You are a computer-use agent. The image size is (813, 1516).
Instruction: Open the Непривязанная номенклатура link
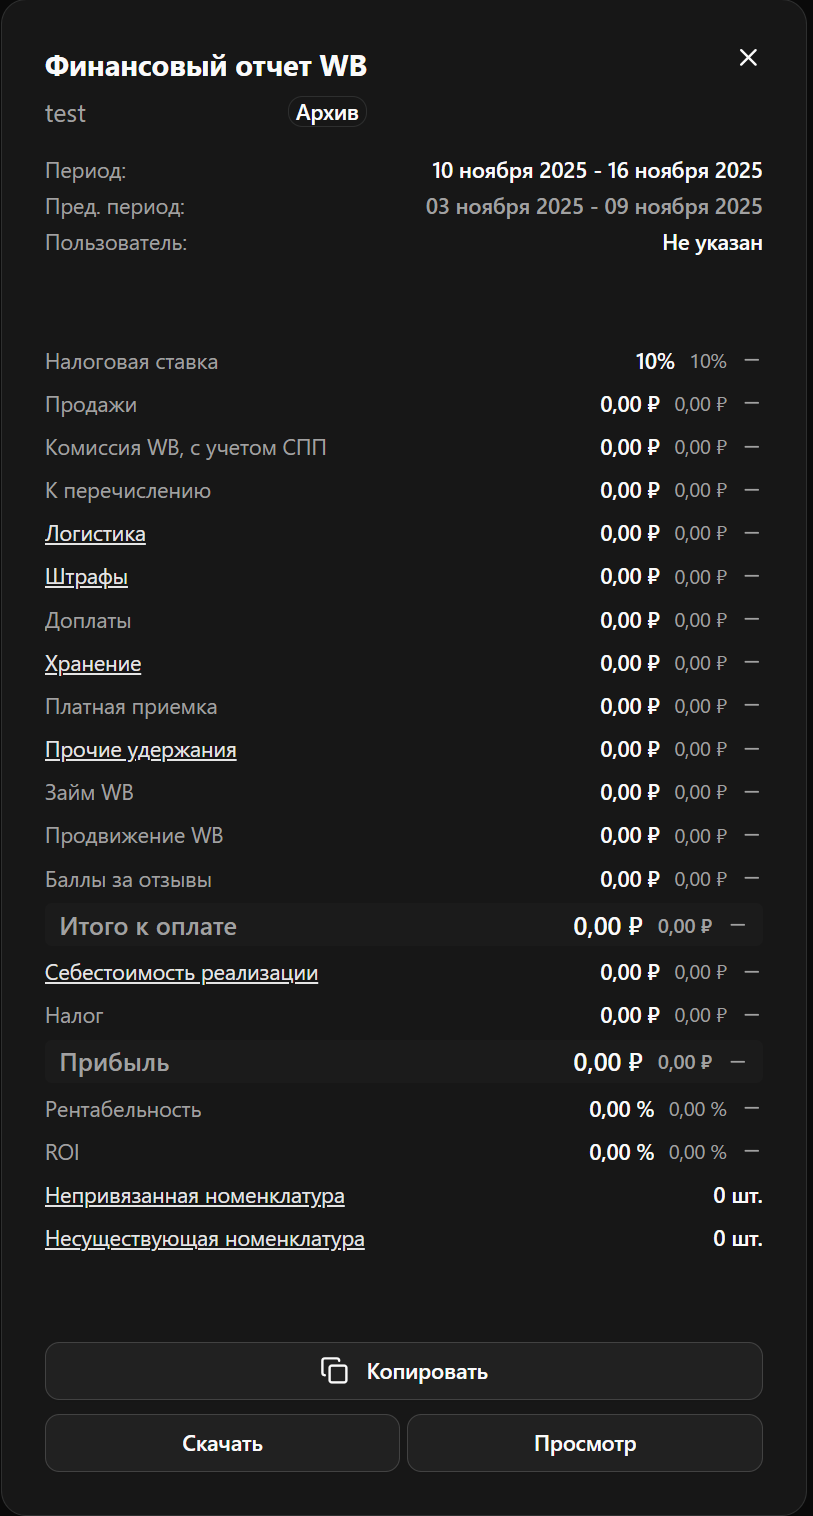[194, 1195]
